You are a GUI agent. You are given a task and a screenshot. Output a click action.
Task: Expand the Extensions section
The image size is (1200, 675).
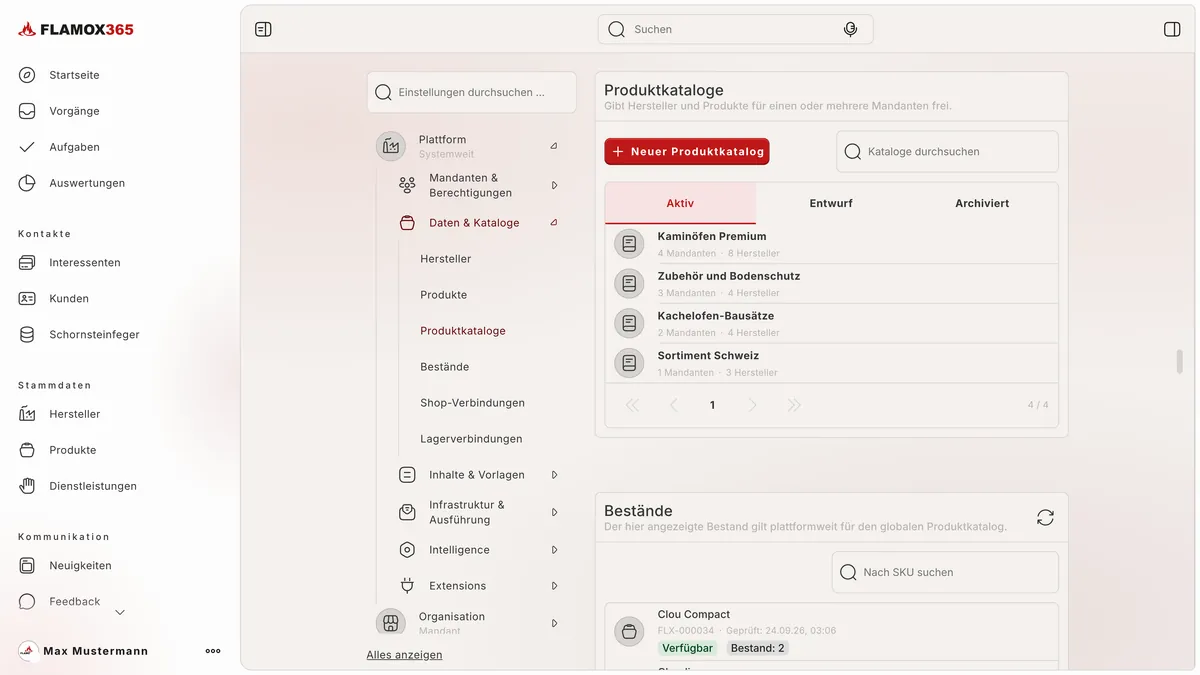pyautogui.click(x=554, y=586)
